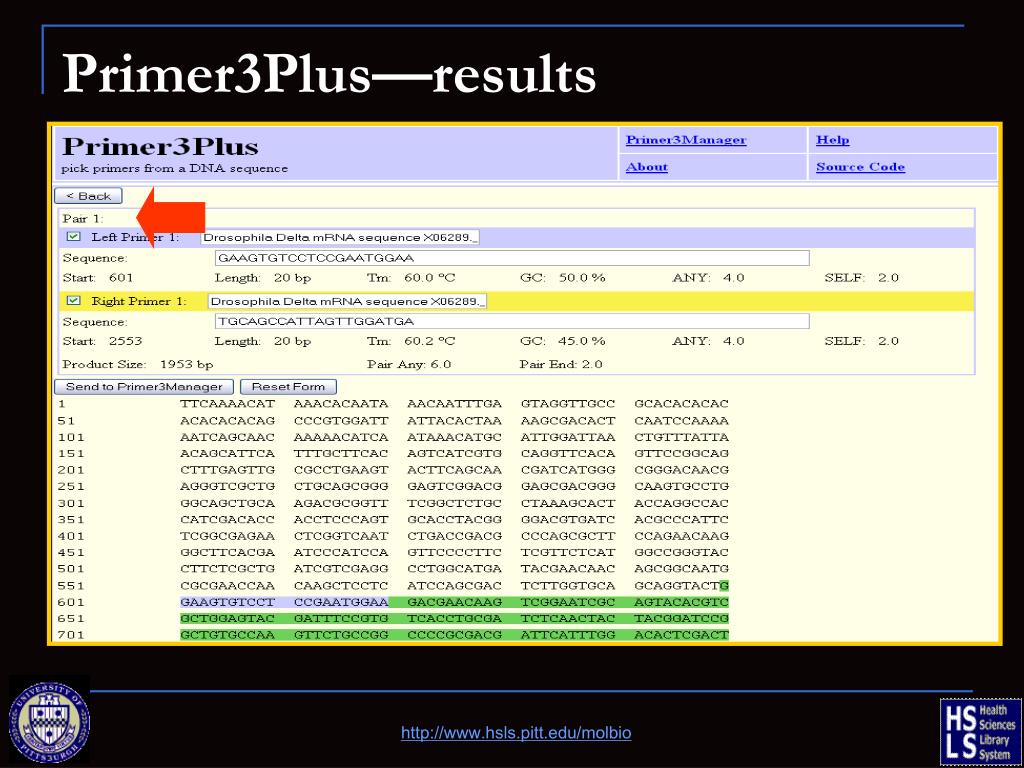Click the sequence block GCACACACAC in row 1

tap(681, 404)
